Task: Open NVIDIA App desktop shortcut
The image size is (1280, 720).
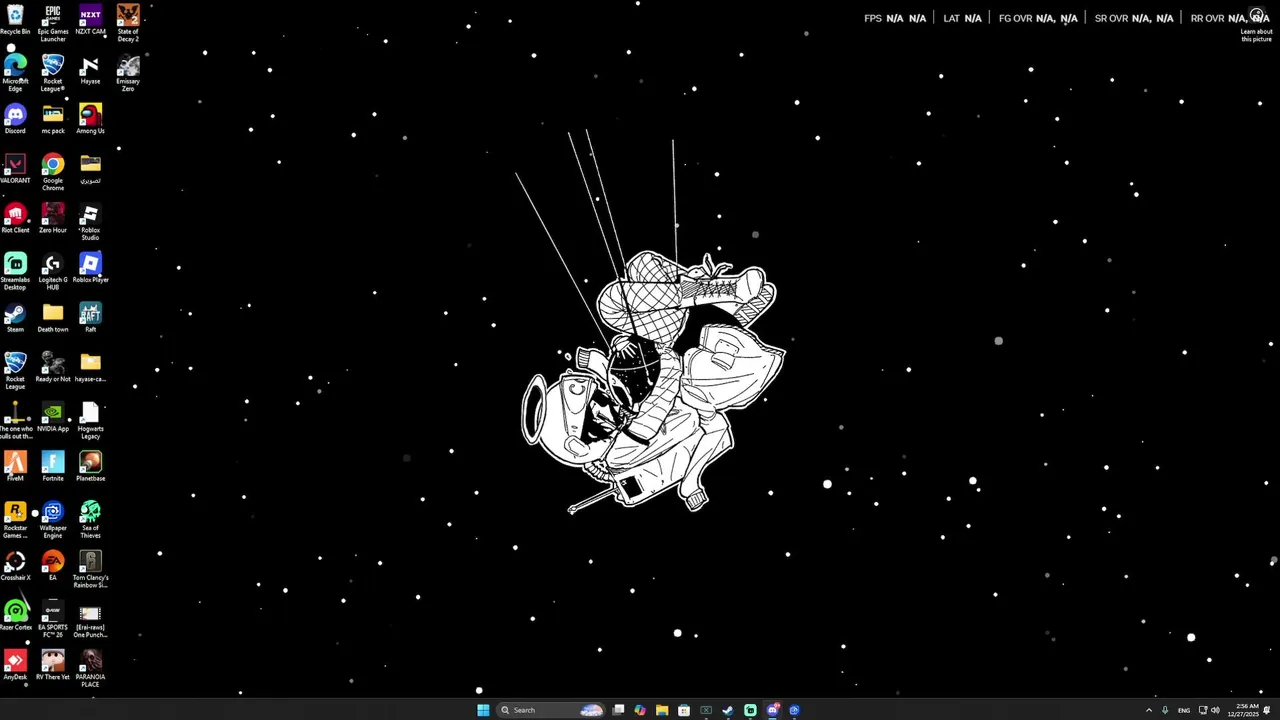Action: click(53, 417)
